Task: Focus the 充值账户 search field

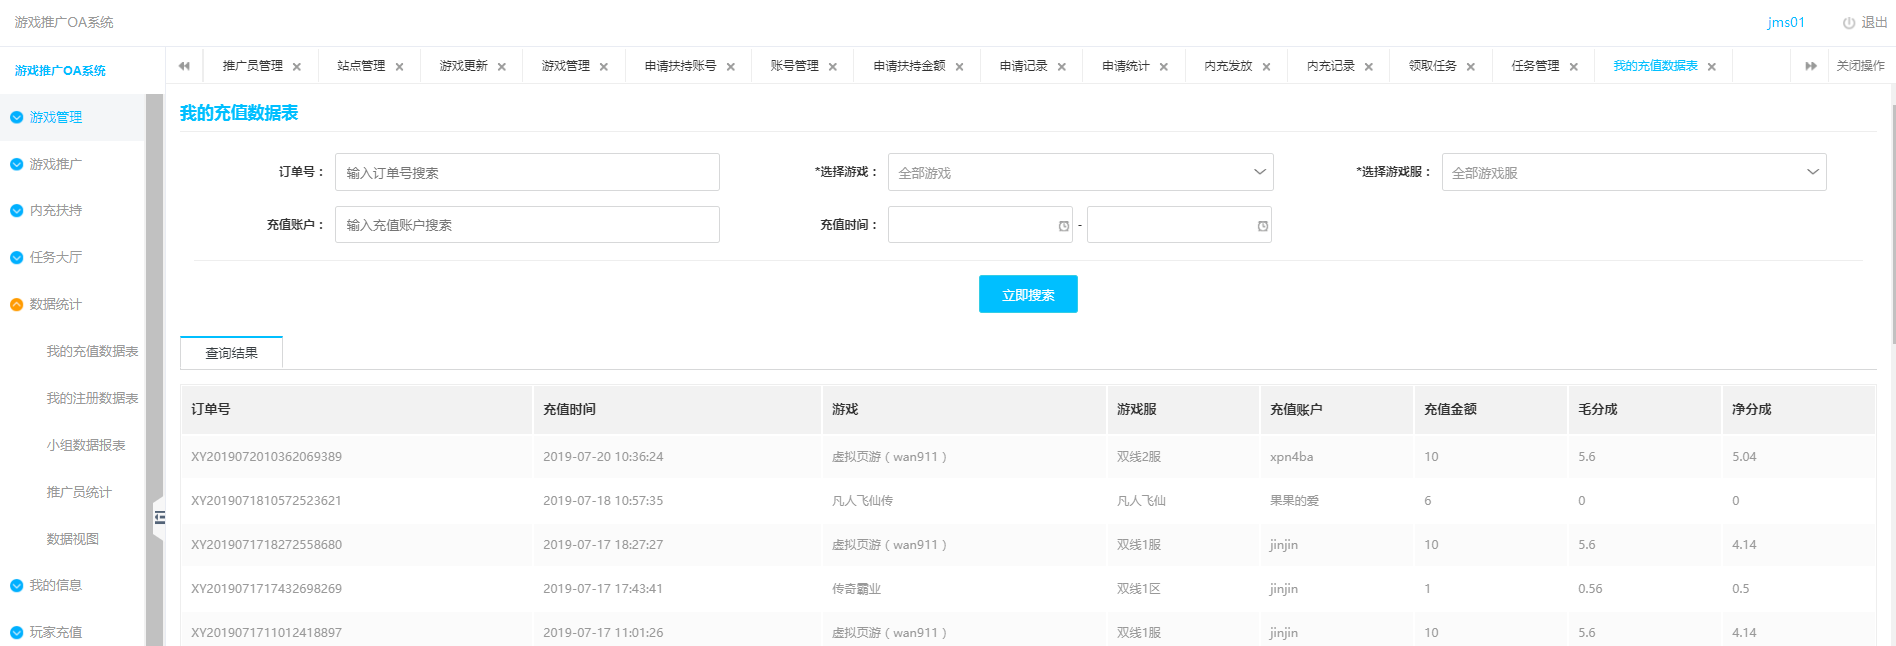Action: click(527, 225)
